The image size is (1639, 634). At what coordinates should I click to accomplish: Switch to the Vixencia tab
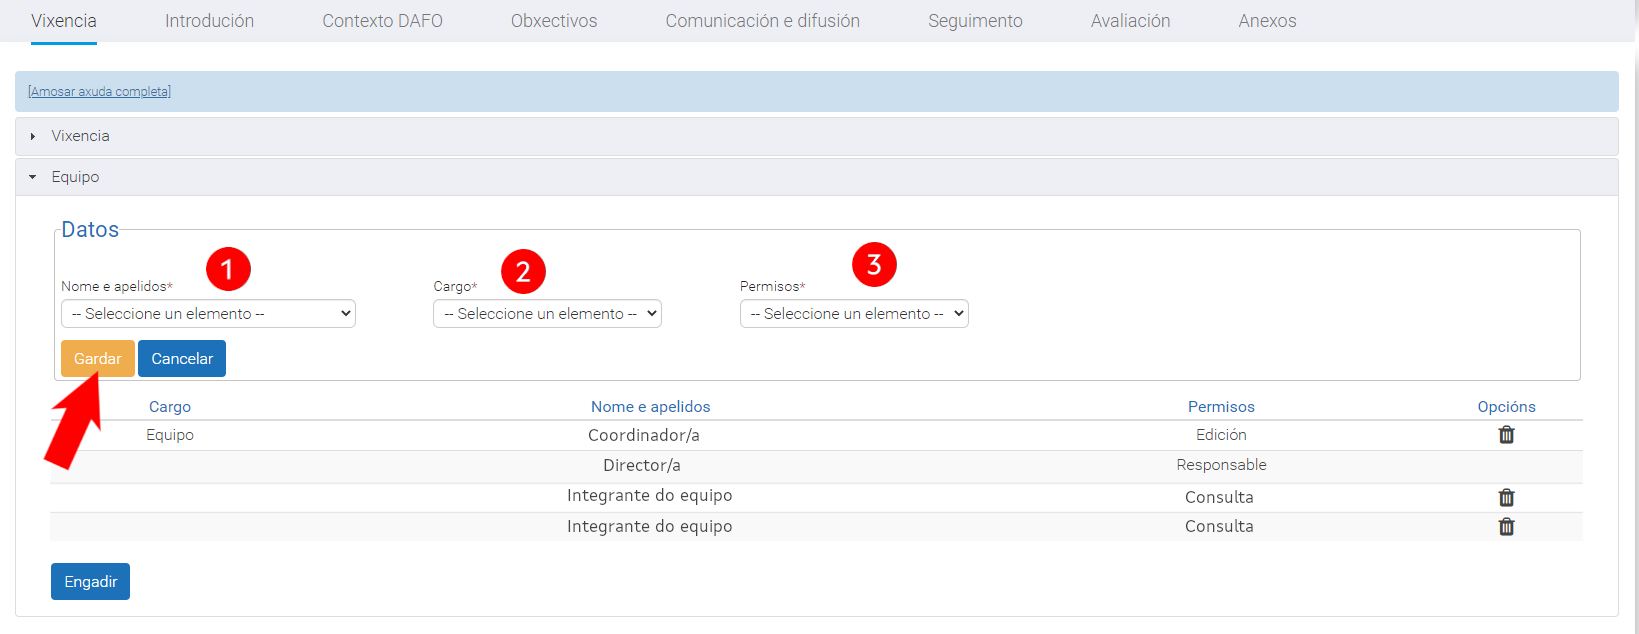(64, 21)
